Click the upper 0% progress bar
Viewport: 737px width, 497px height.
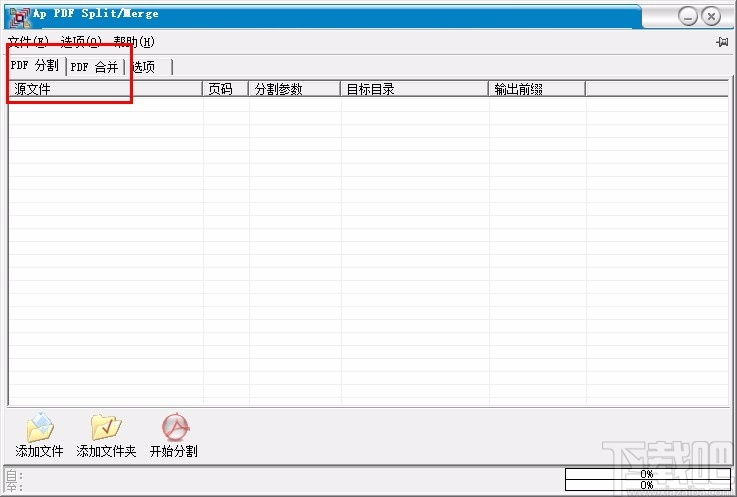coord(648,473)
